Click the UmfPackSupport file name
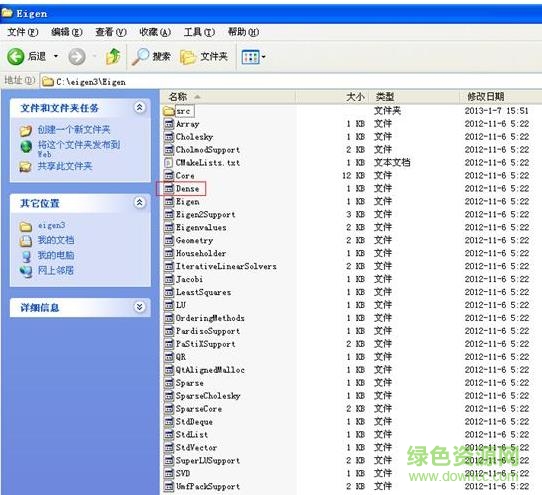The height and width of the screenshot is (495, 542). click(207, 486)
